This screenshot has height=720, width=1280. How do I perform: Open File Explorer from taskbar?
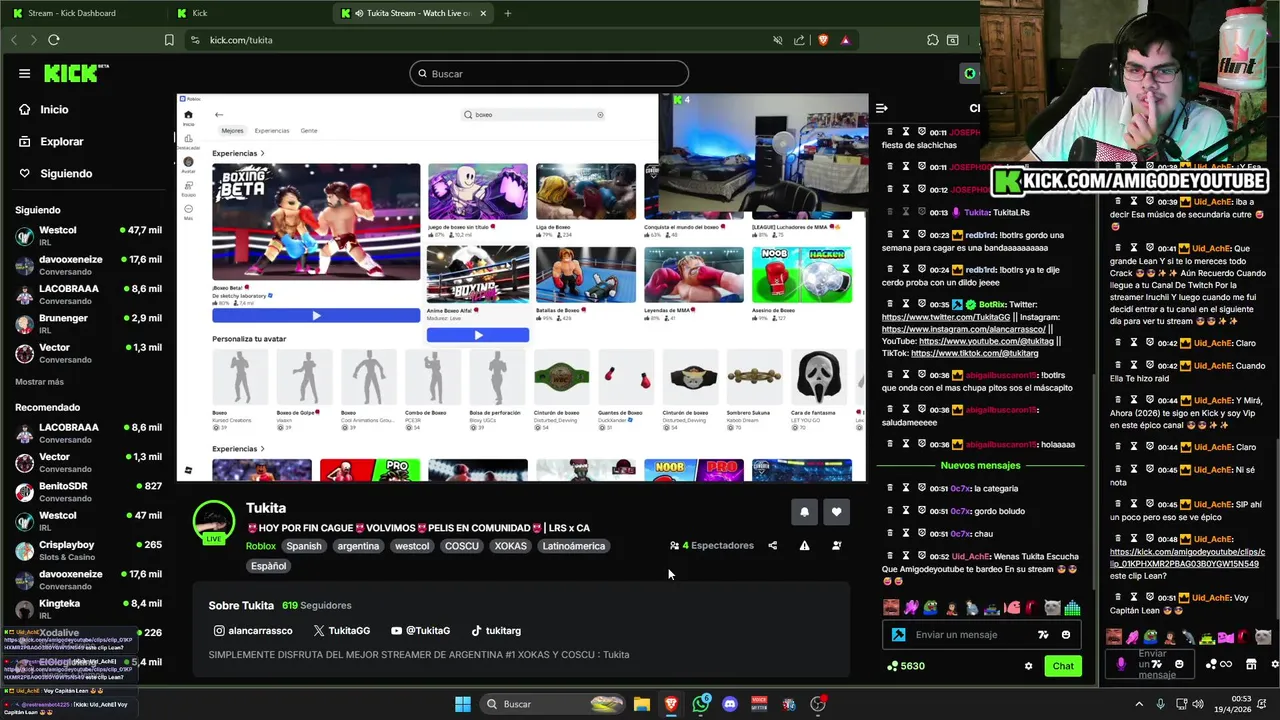tap(642, 704)
